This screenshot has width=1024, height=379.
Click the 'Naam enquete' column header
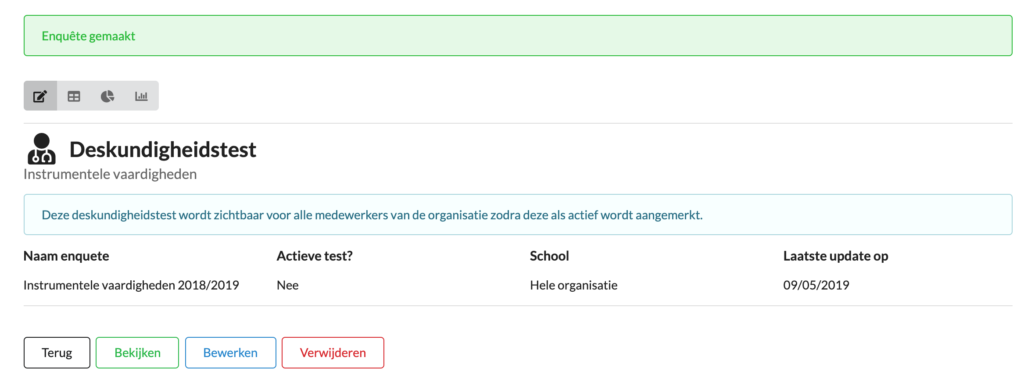tap(66, 256)
